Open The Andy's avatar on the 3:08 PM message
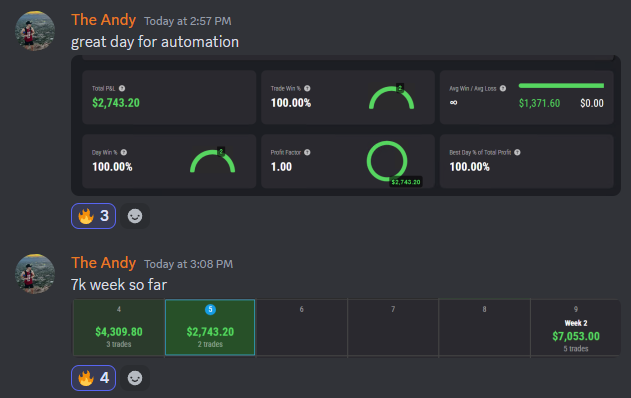Screen dimensions: 631x398 click(35, 274)
